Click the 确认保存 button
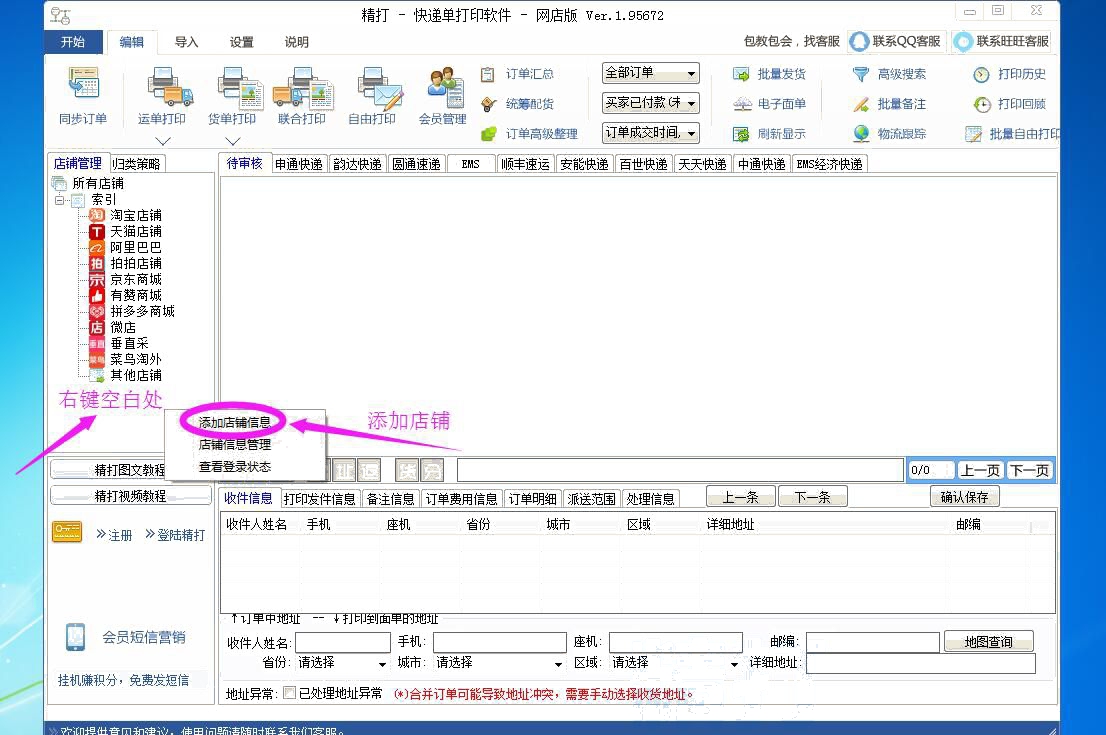Viewport: 1106px width, 735px height. pos(964,497)
